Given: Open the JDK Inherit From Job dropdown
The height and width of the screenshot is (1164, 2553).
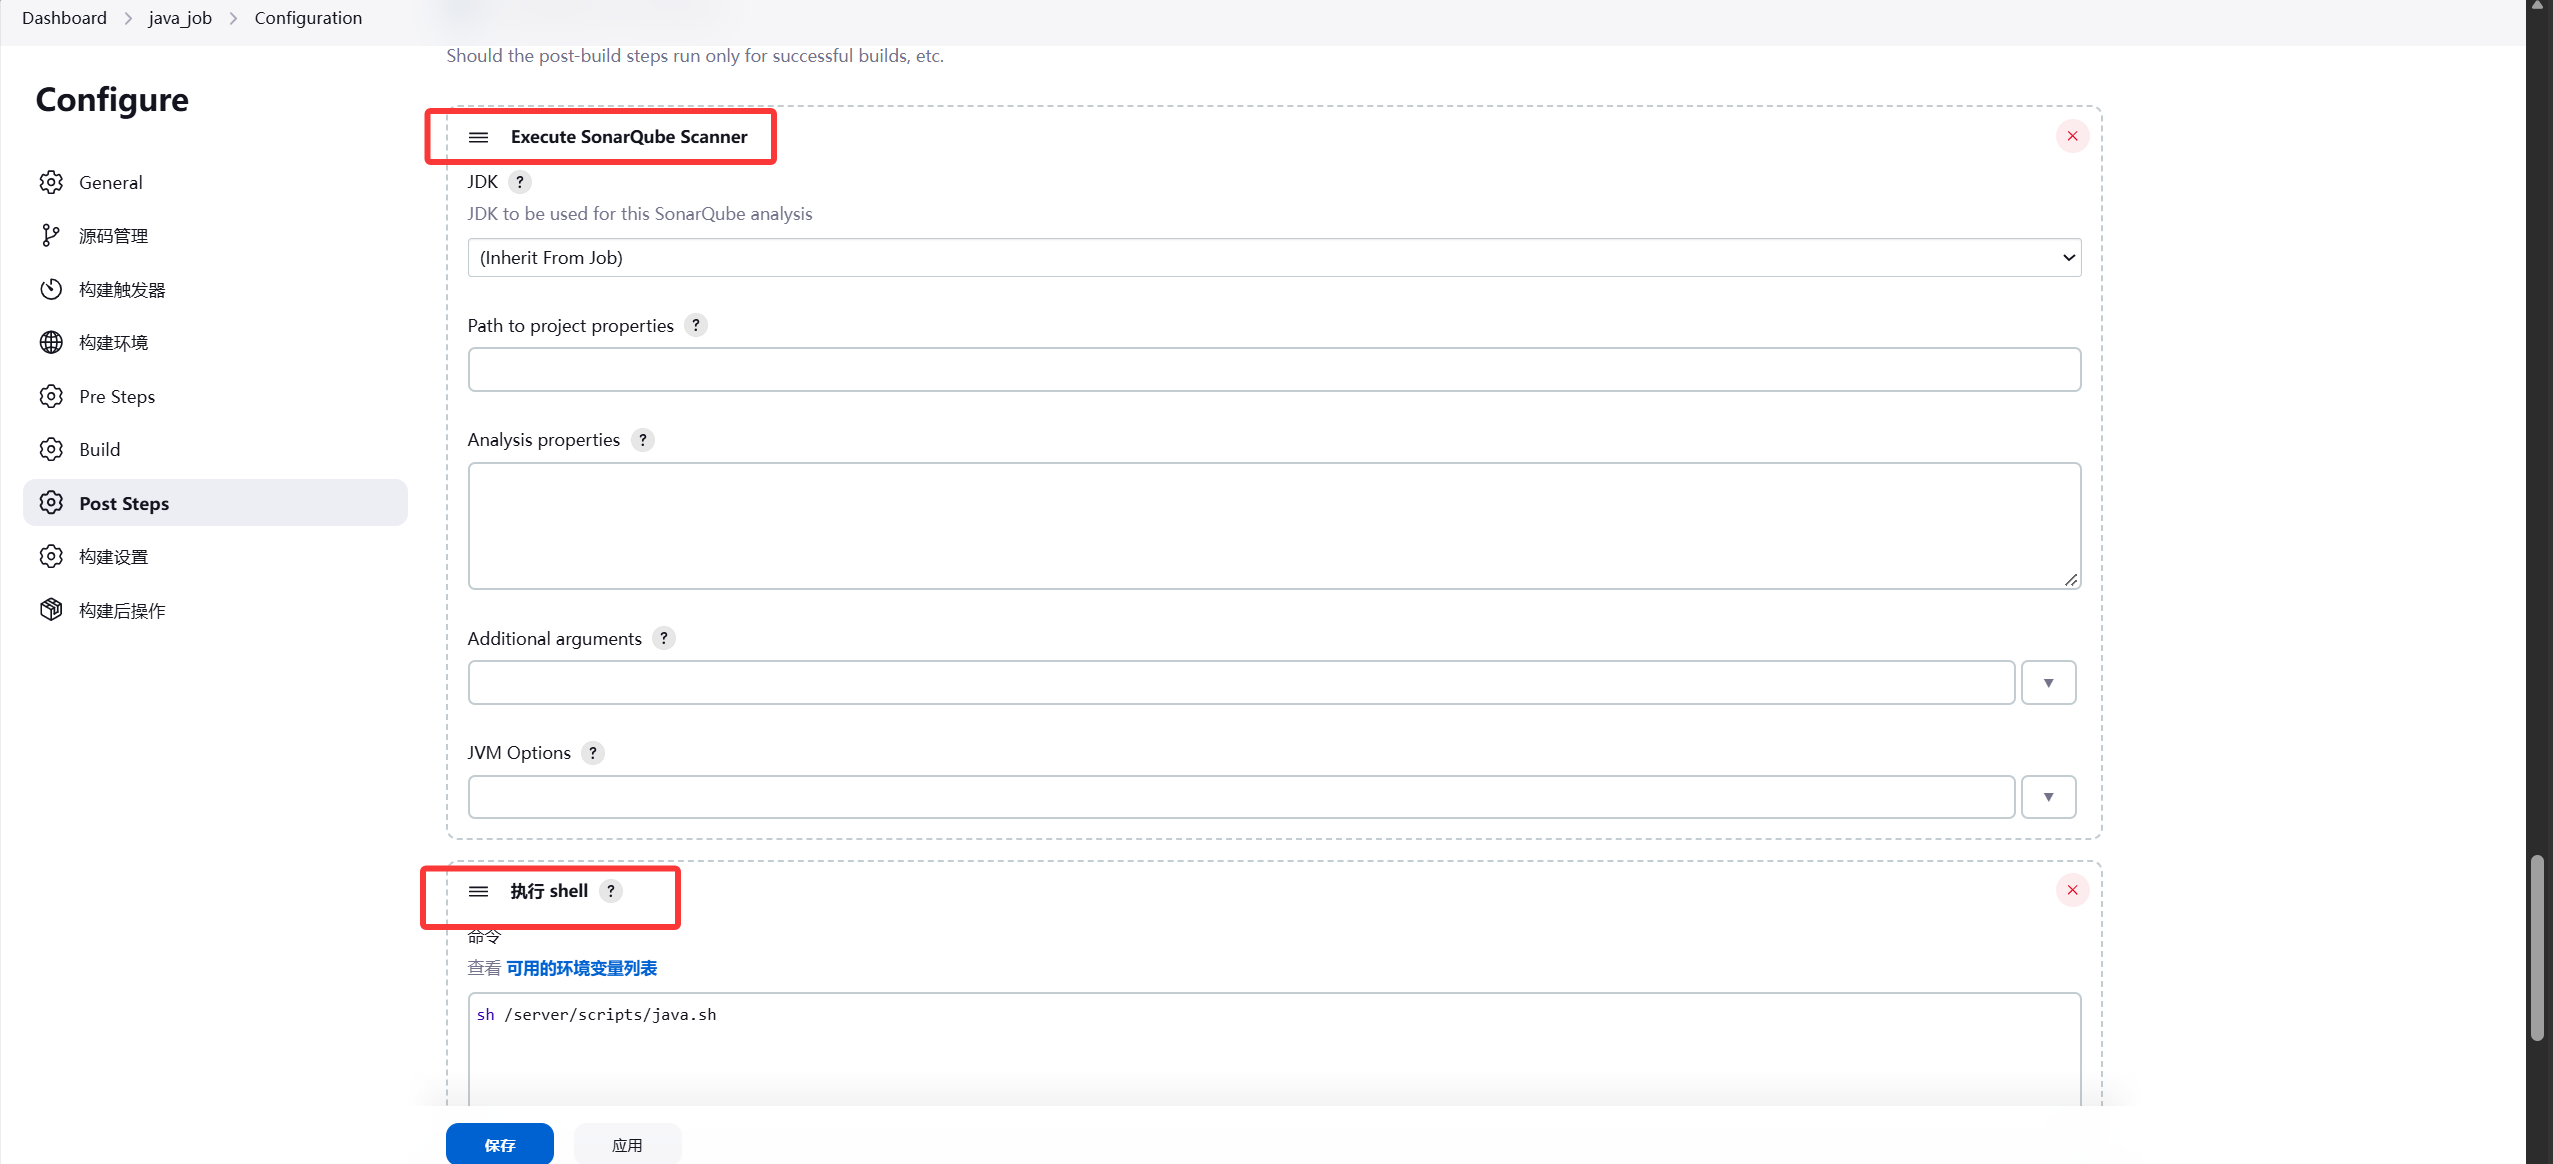Looking at the screenshot, I should pyautogui.click(x=1274, y=257).
